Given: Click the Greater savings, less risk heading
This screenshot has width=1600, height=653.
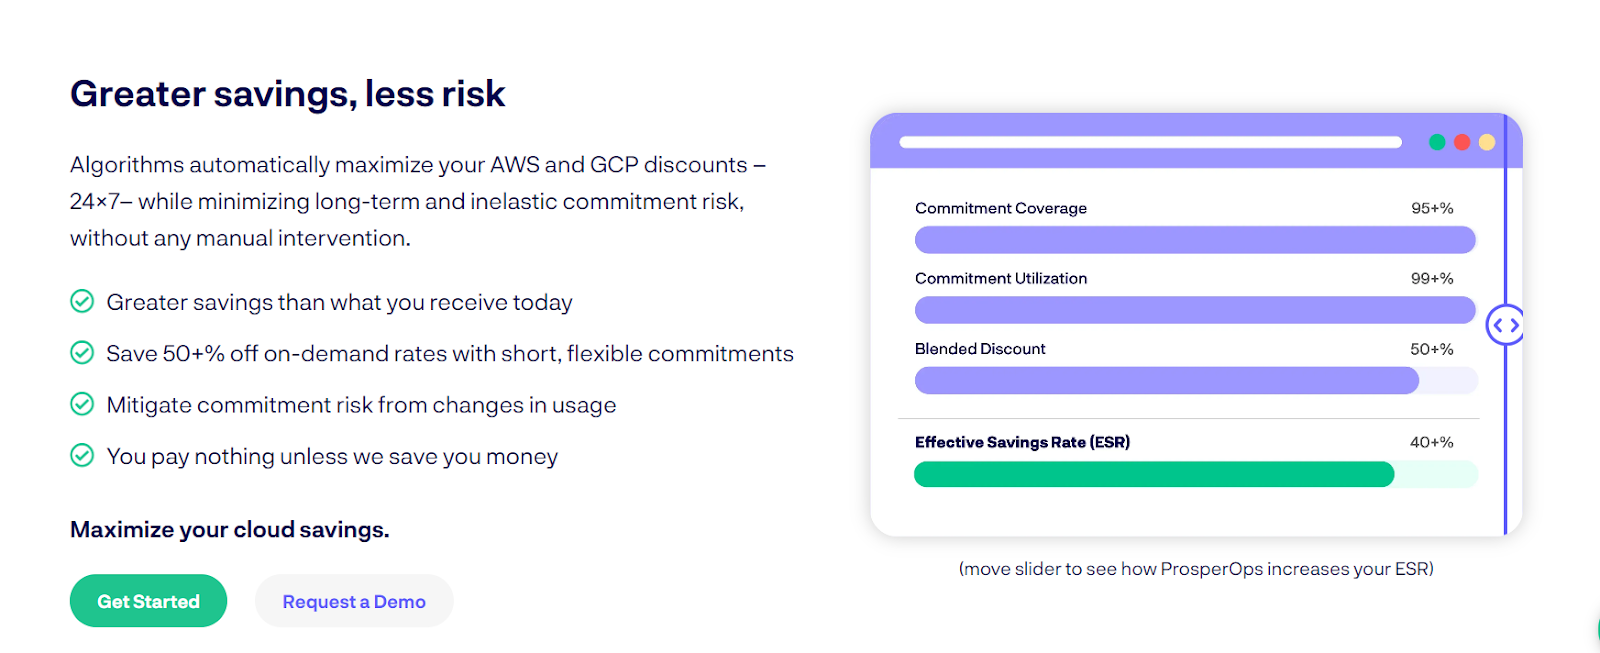Looking at the screenshot, I should point(288,94).
